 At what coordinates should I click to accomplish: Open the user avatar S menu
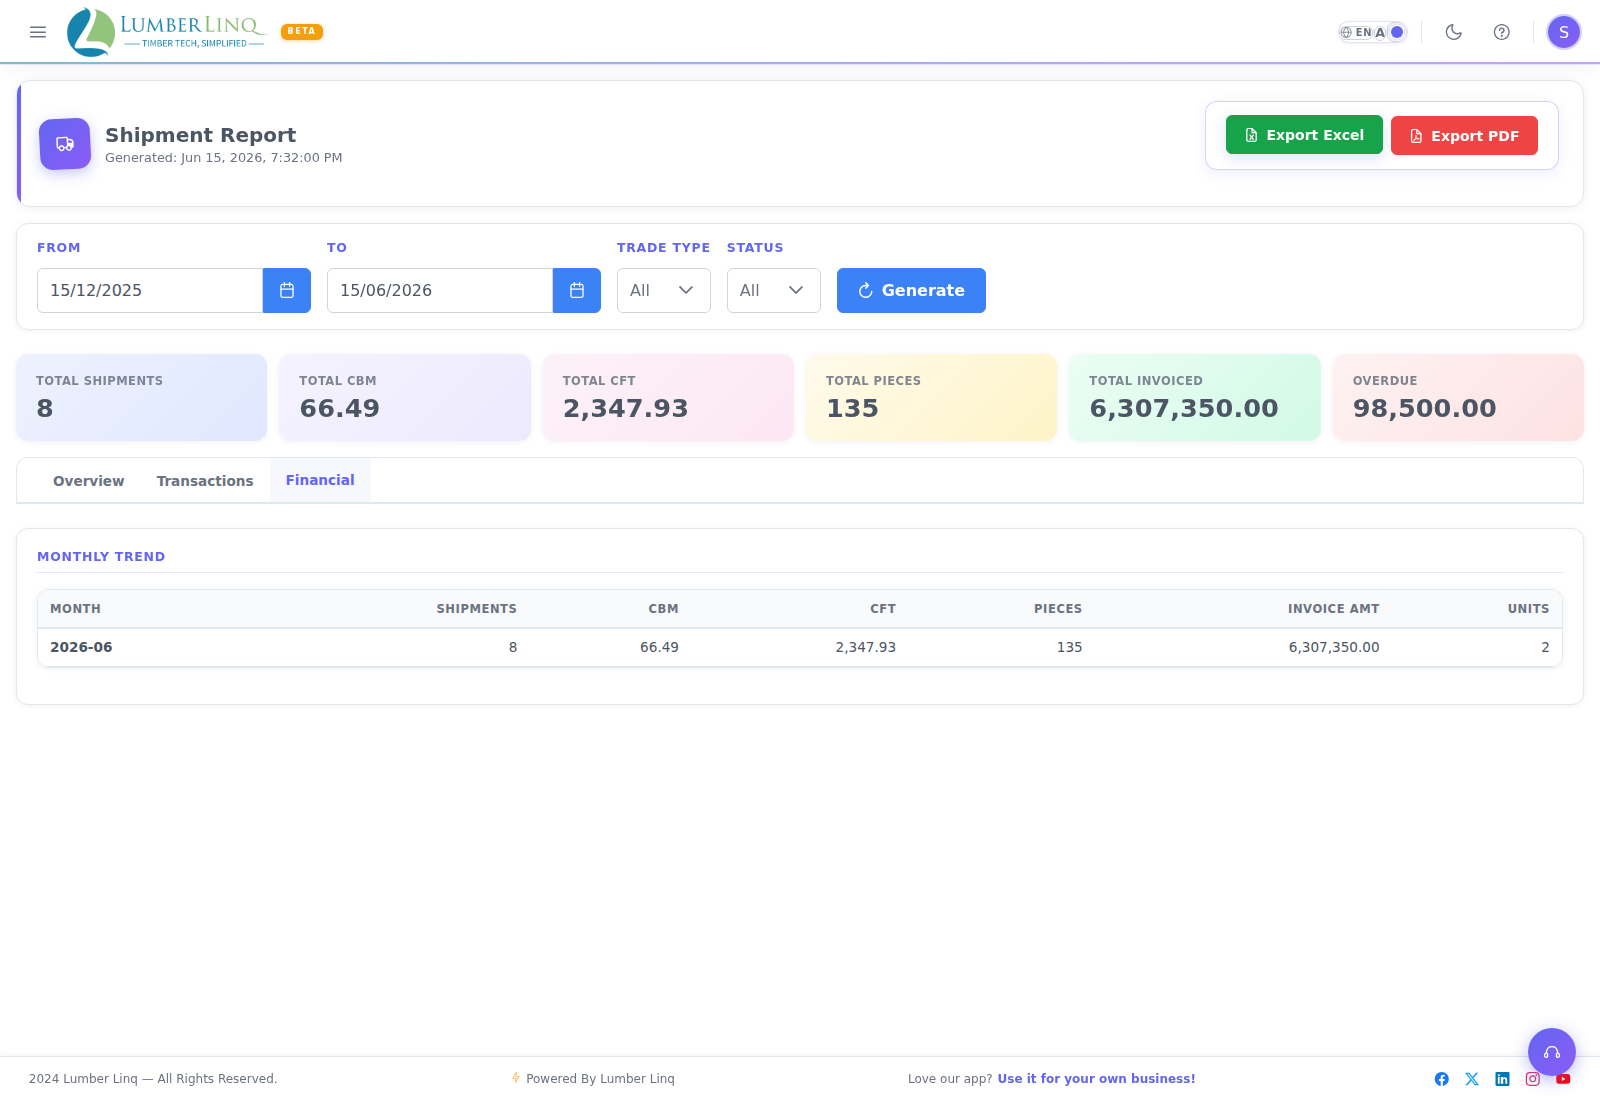[1564, 32]
